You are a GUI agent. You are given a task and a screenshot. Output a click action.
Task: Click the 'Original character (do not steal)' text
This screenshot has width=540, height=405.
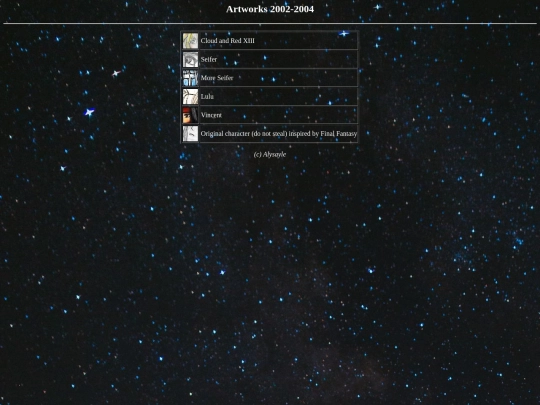(244, 134)
